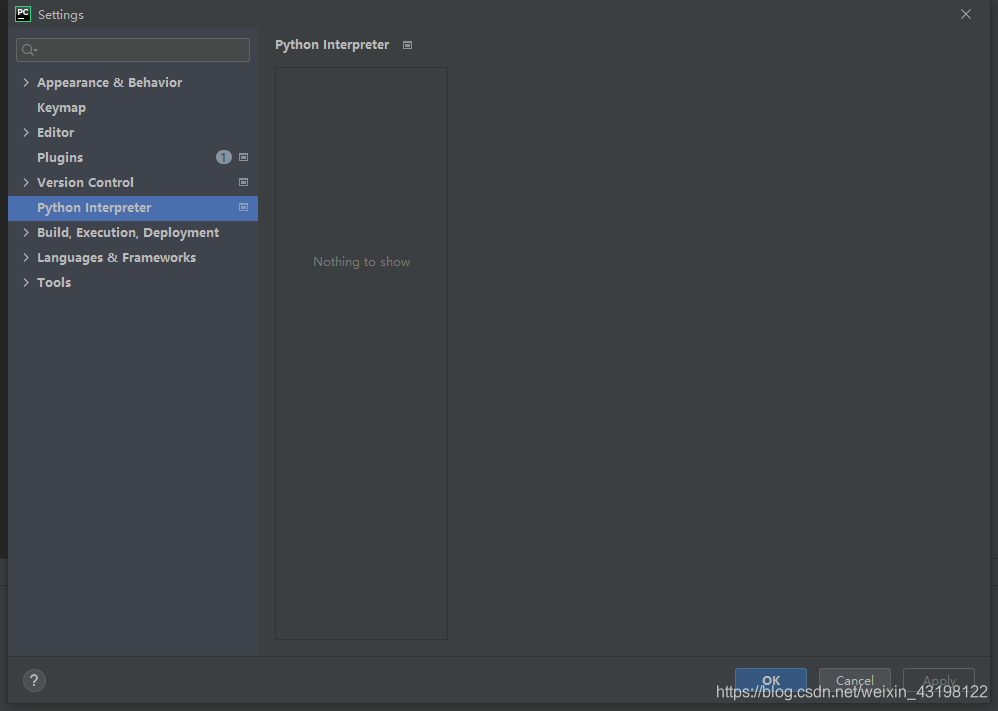The width and height of the screenshot is (998, 711).
Task: Select Build, Execution, Deployment entry
Action: point(128,233)
